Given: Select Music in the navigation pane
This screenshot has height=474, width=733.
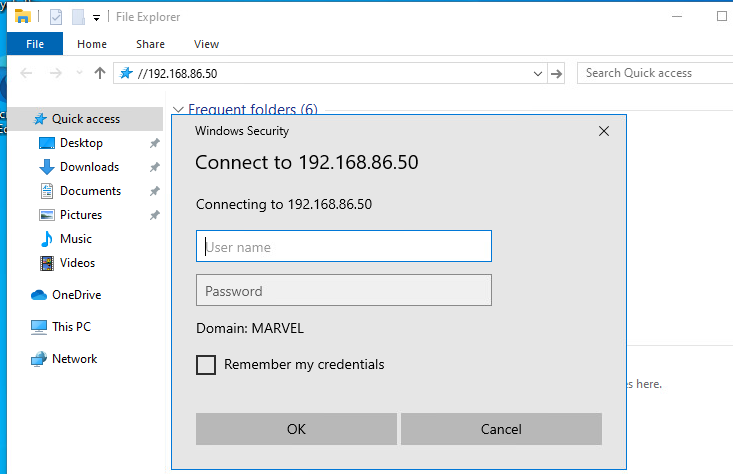Looking at the screenshot, I should pyautogui.click(x=75, y=239).
